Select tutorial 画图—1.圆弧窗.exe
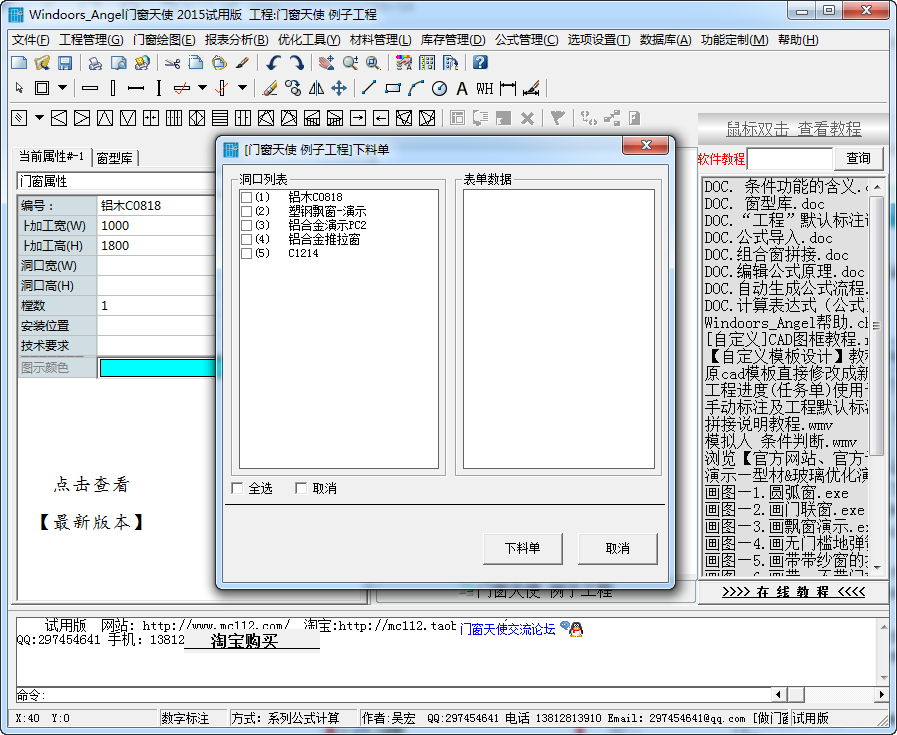Image resolution: width=897 pixels, height=735 pixels. pos(776,493)
